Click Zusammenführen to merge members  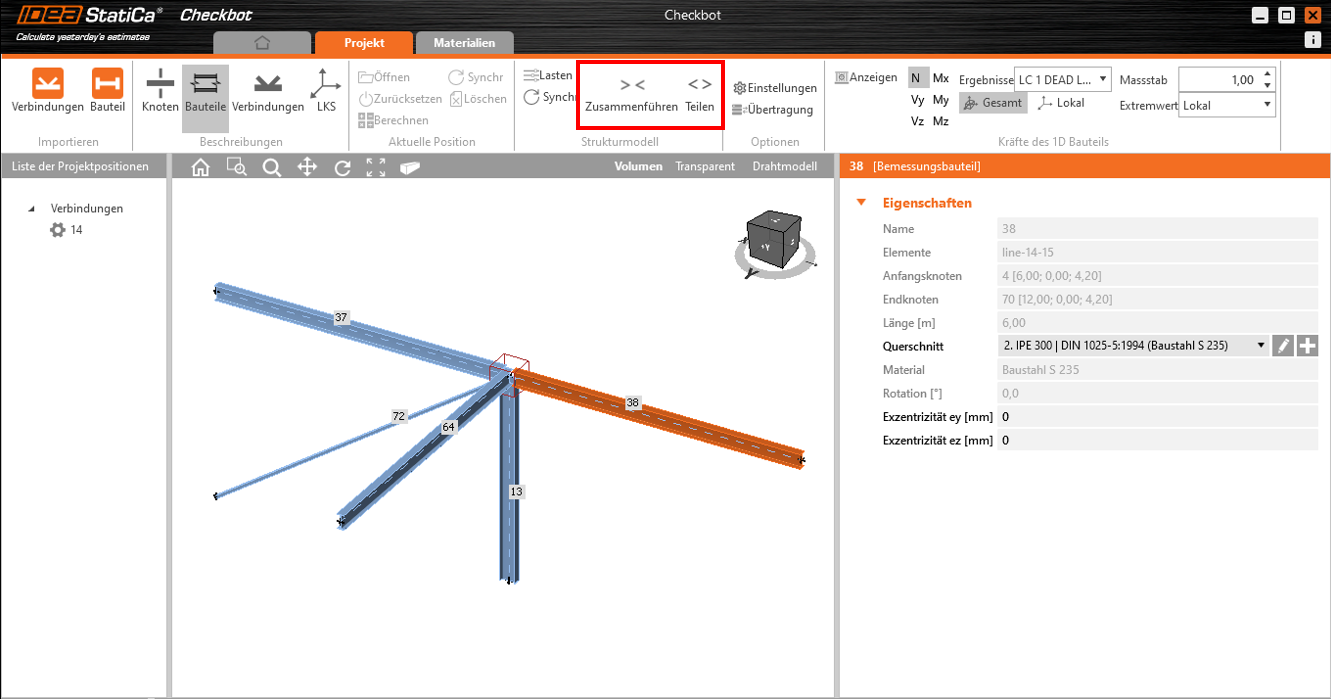coord(632,96)
